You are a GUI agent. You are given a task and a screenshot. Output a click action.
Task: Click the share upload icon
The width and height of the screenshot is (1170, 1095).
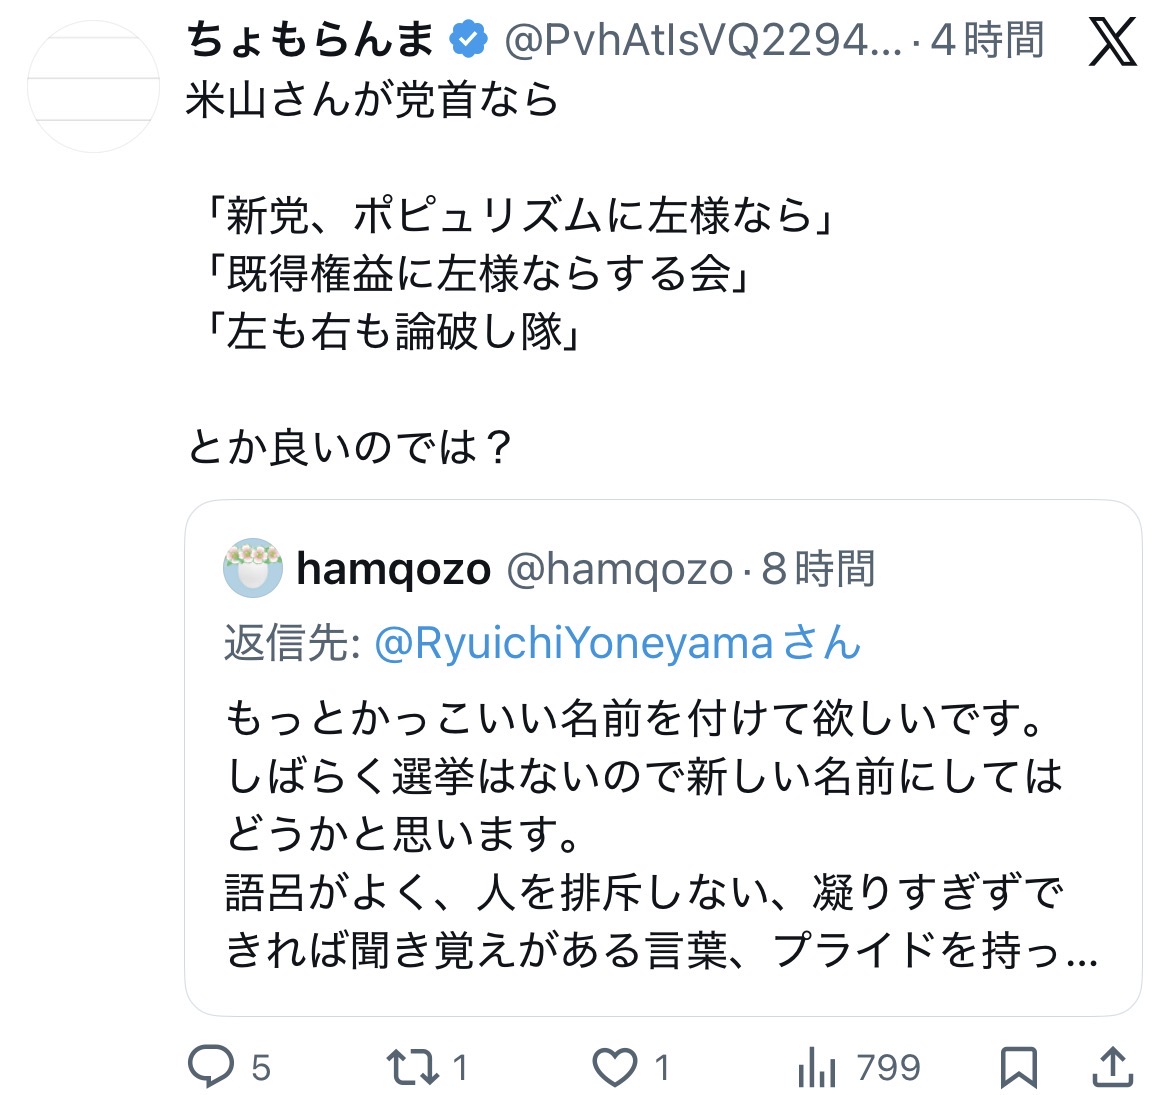click(x=1113, y=1066)
